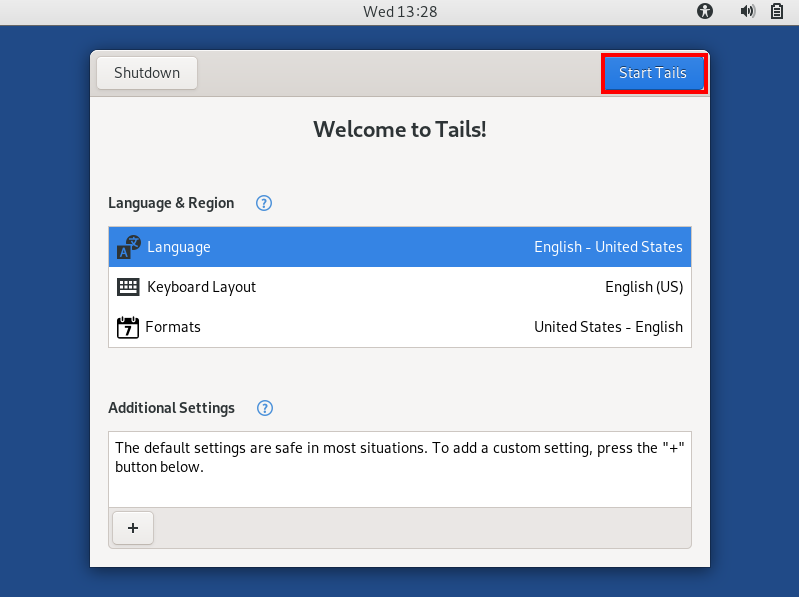Open the power status icon menu
This screenshot has width=799, height=597.
(x=777, y=12)
